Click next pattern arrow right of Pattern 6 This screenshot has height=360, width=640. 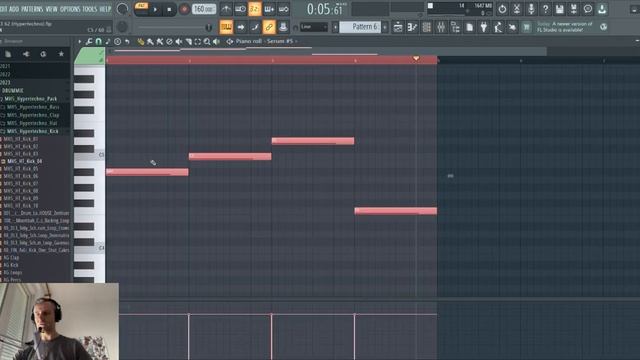385,27
